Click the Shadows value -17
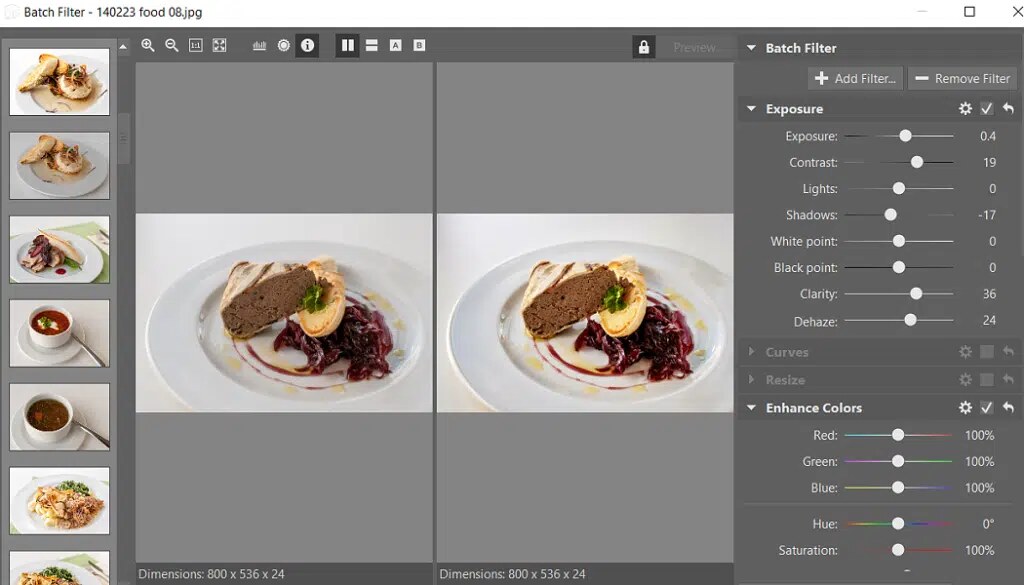Viewport: 1024px width, 585px height. click(x=987, y=215)
